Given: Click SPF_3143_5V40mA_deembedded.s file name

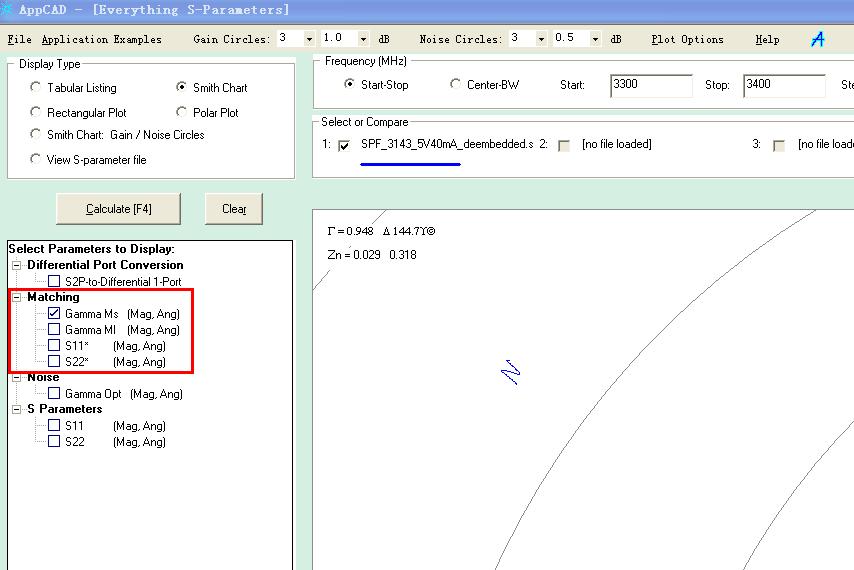Looking at the screenshot, I should (447, 144).
